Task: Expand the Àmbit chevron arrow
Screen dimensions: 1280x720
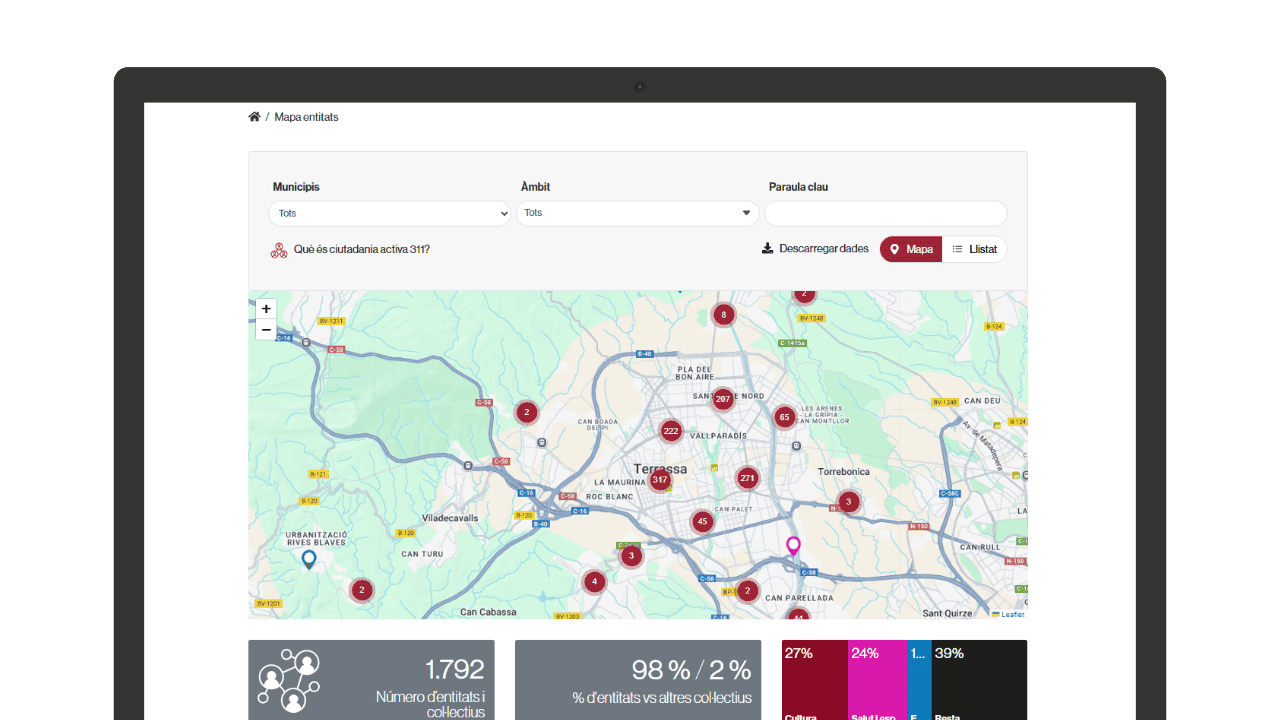Action: 746,213
